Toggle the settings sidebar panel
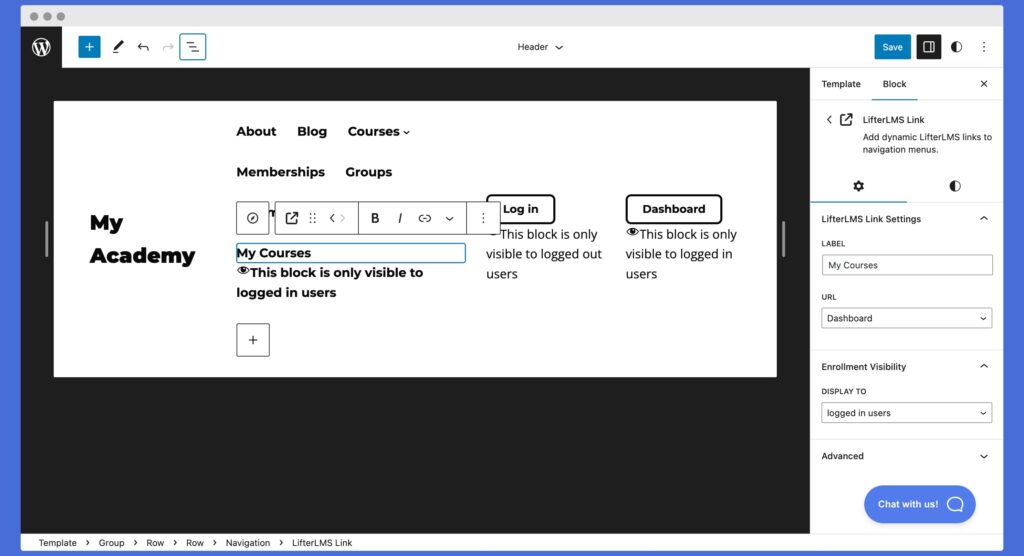1024x556 pixels. pyautogui.click(x=929, y=47)
